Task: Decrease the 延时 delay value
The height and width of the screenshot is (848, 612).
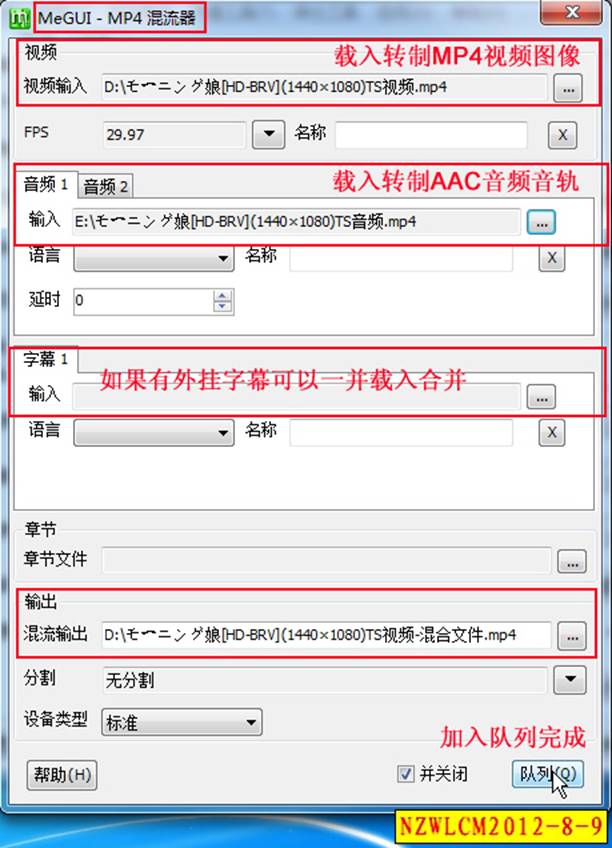Action: 223,307
